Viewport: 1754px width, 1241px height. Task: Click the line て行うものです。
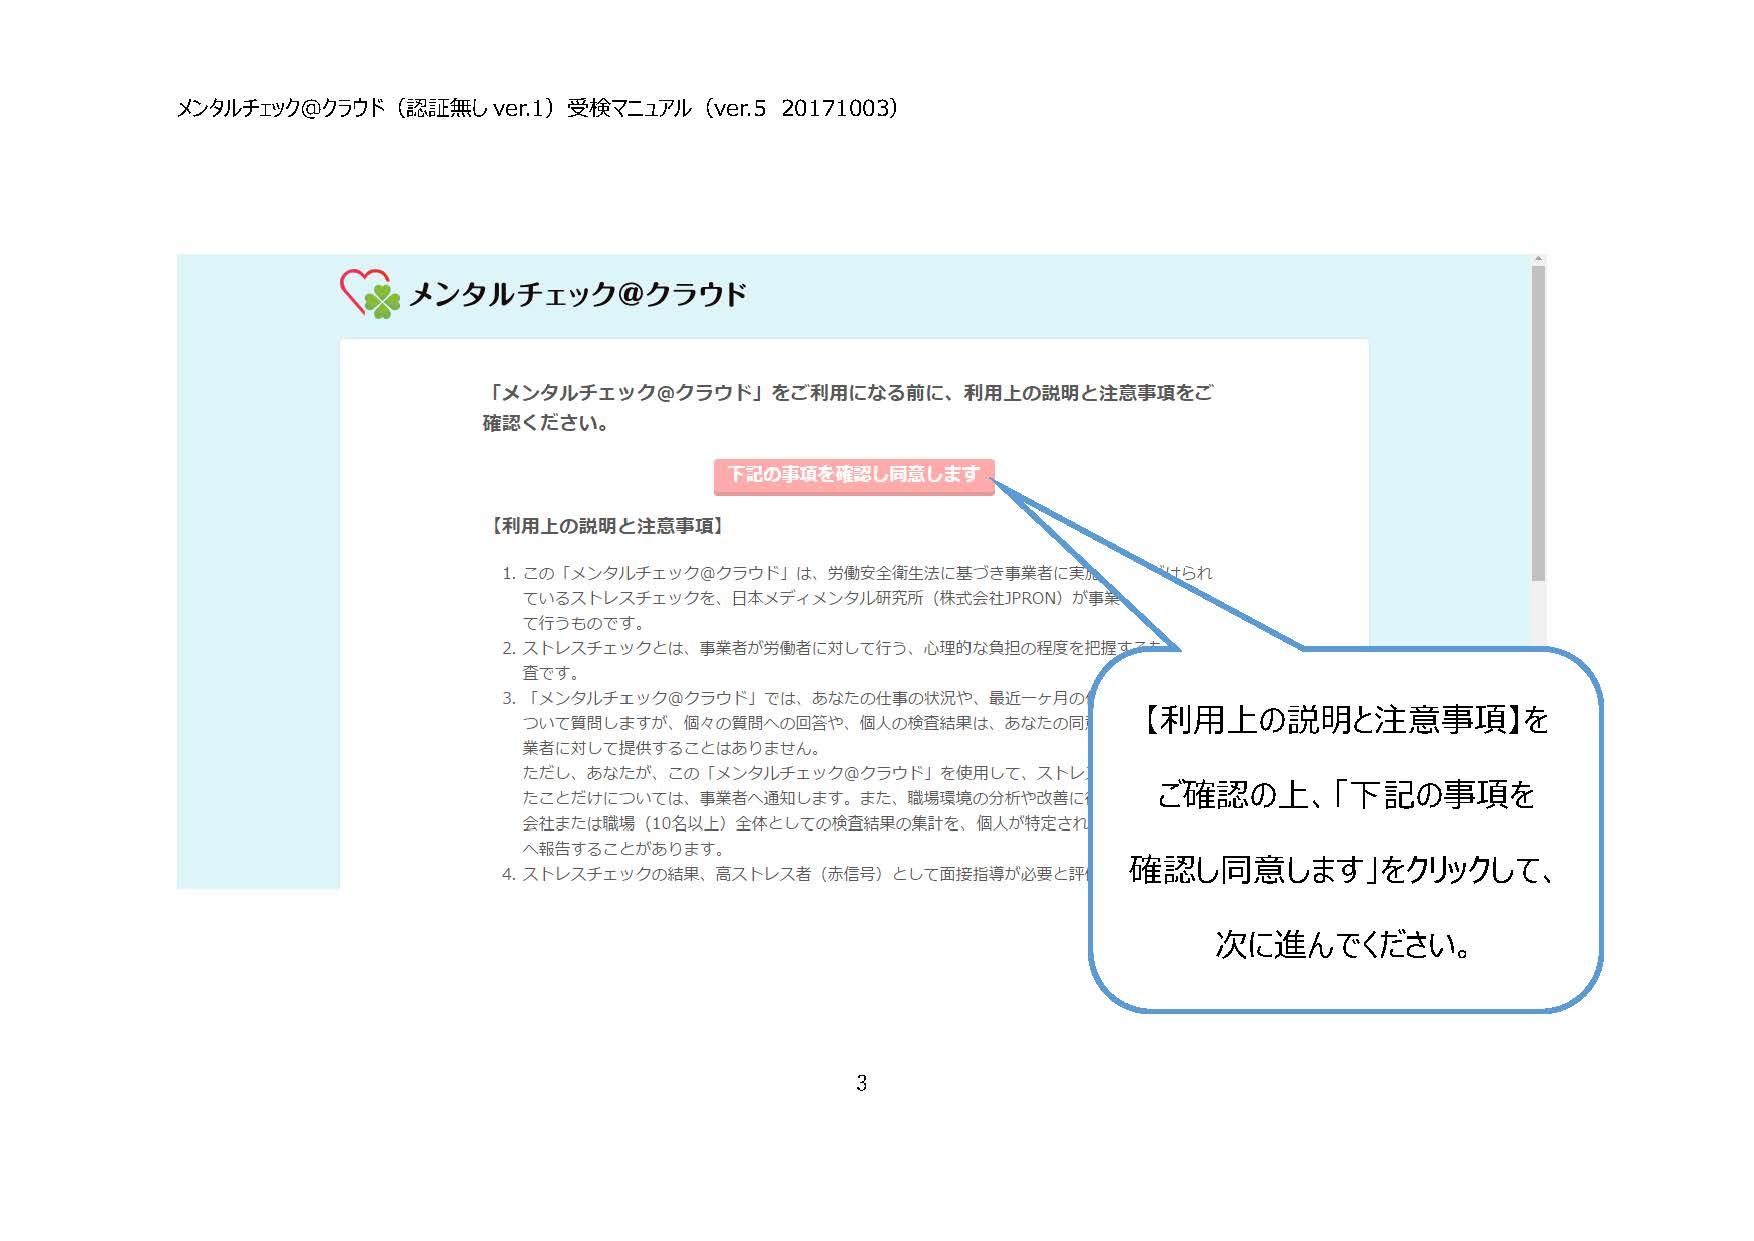584,623
